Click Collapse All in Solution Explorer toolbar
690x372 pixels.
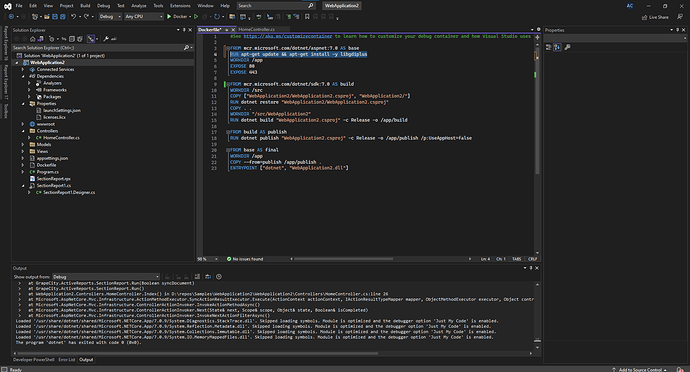click(72, 39)
